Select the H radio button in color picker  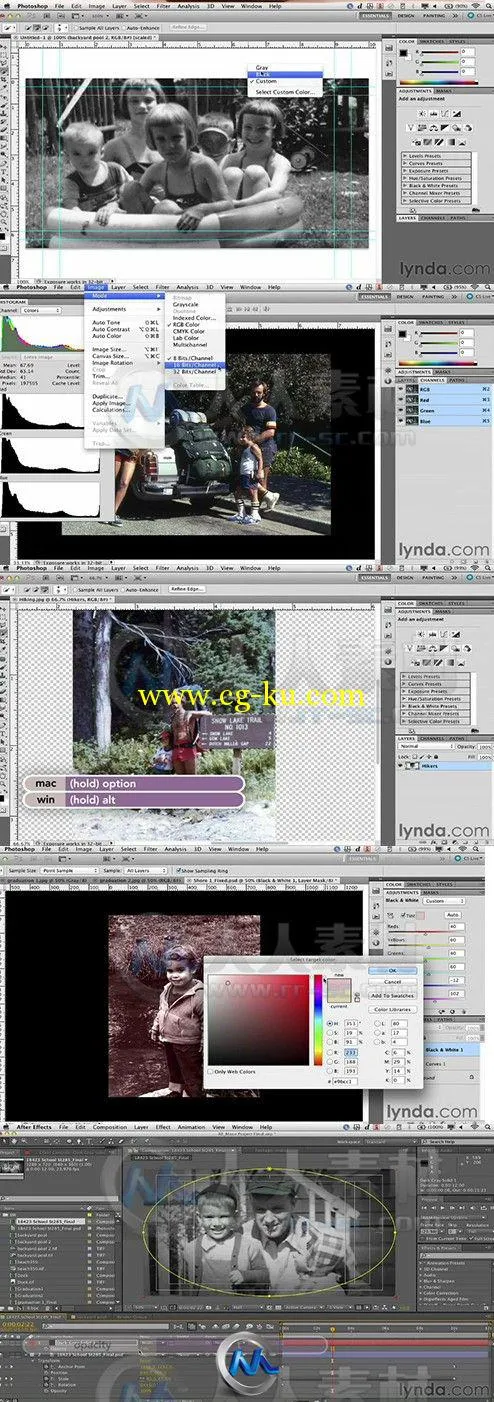(x=331, y=1022)
